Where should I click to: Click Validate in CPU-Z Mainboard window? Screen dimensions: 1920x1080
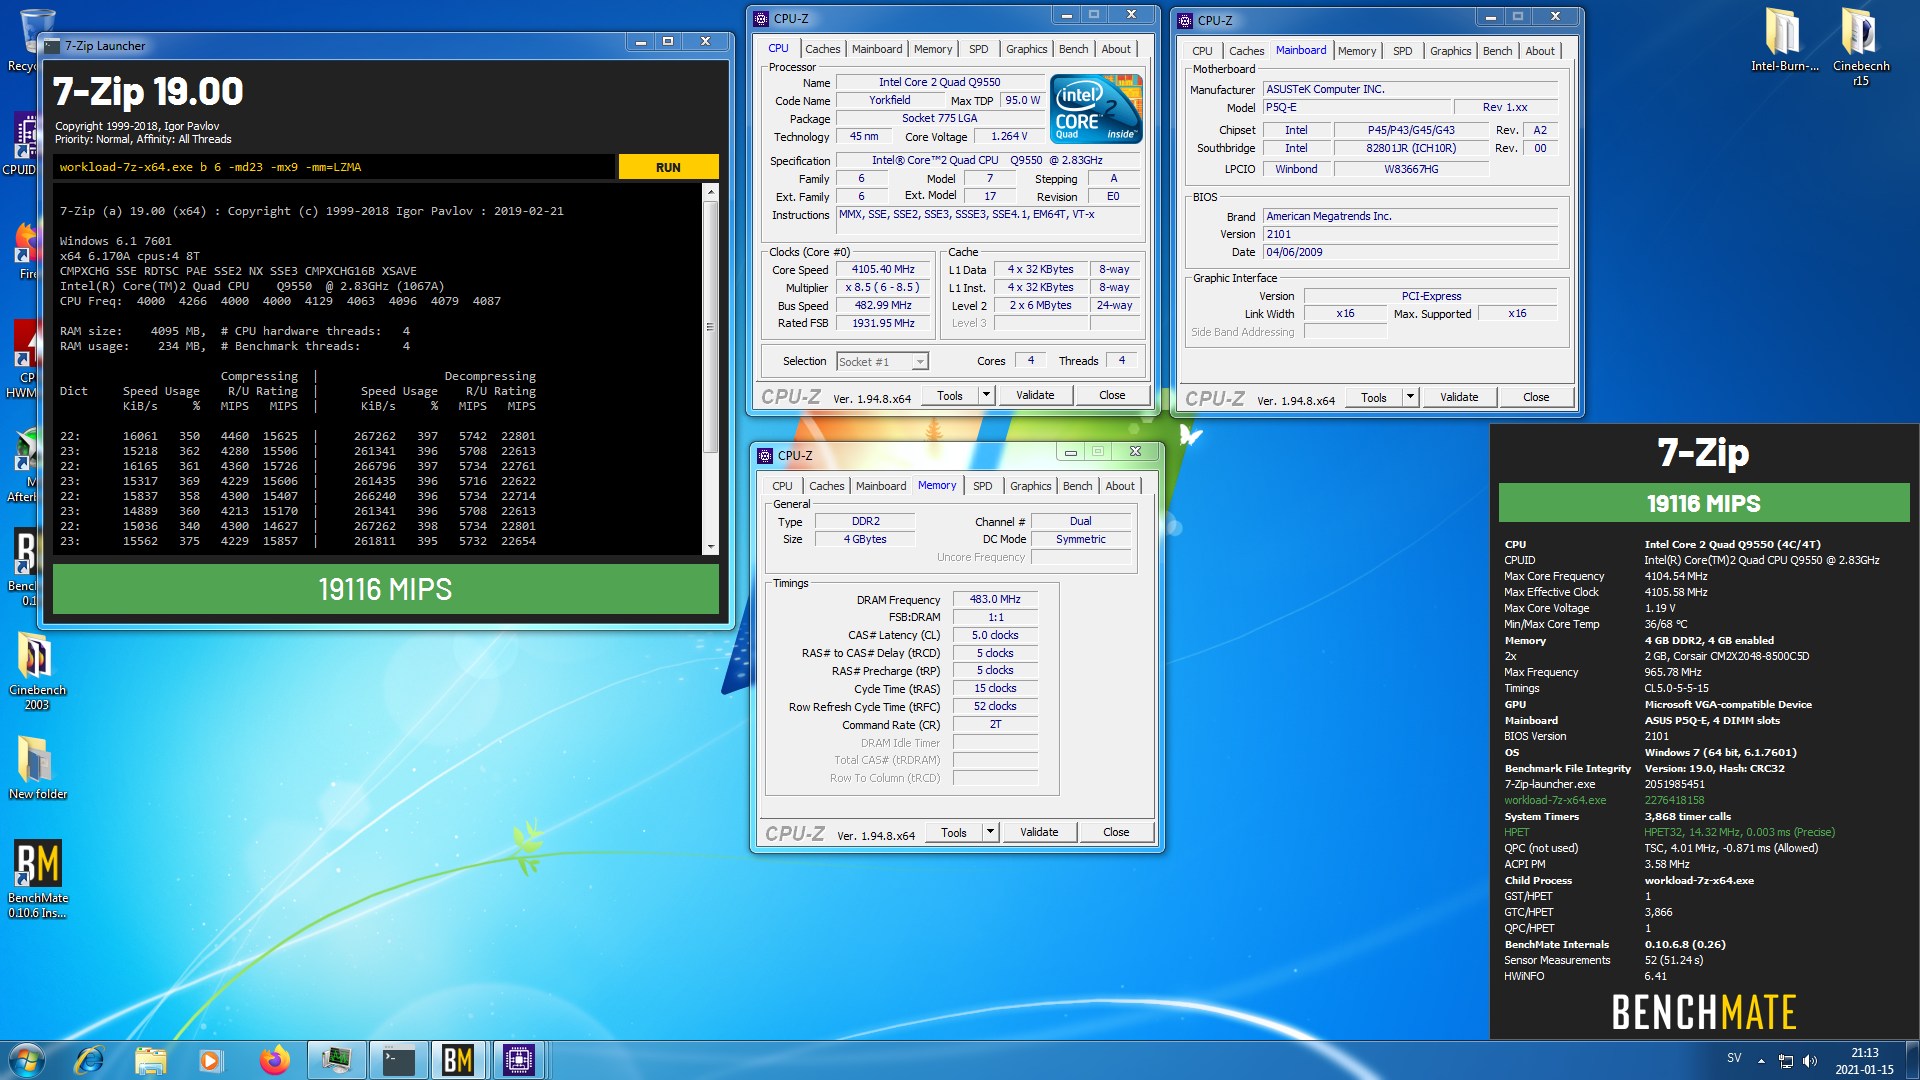[x=1459, y=397]
